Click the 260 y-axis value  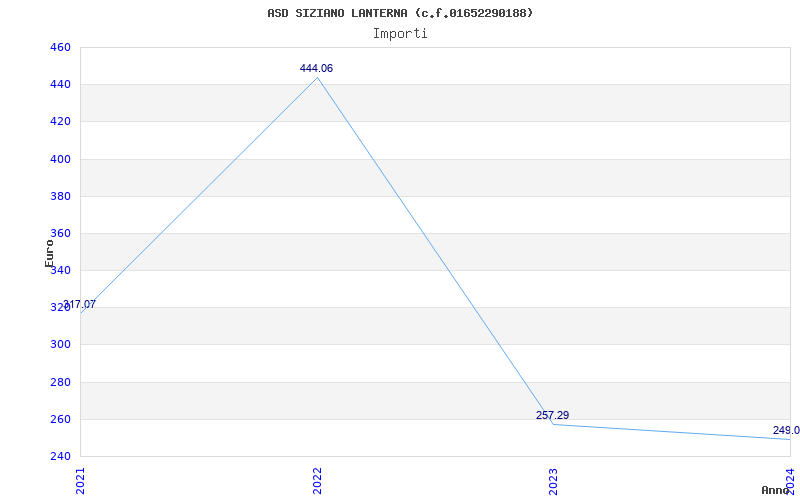pyautogui.click(x=60, y=419)
